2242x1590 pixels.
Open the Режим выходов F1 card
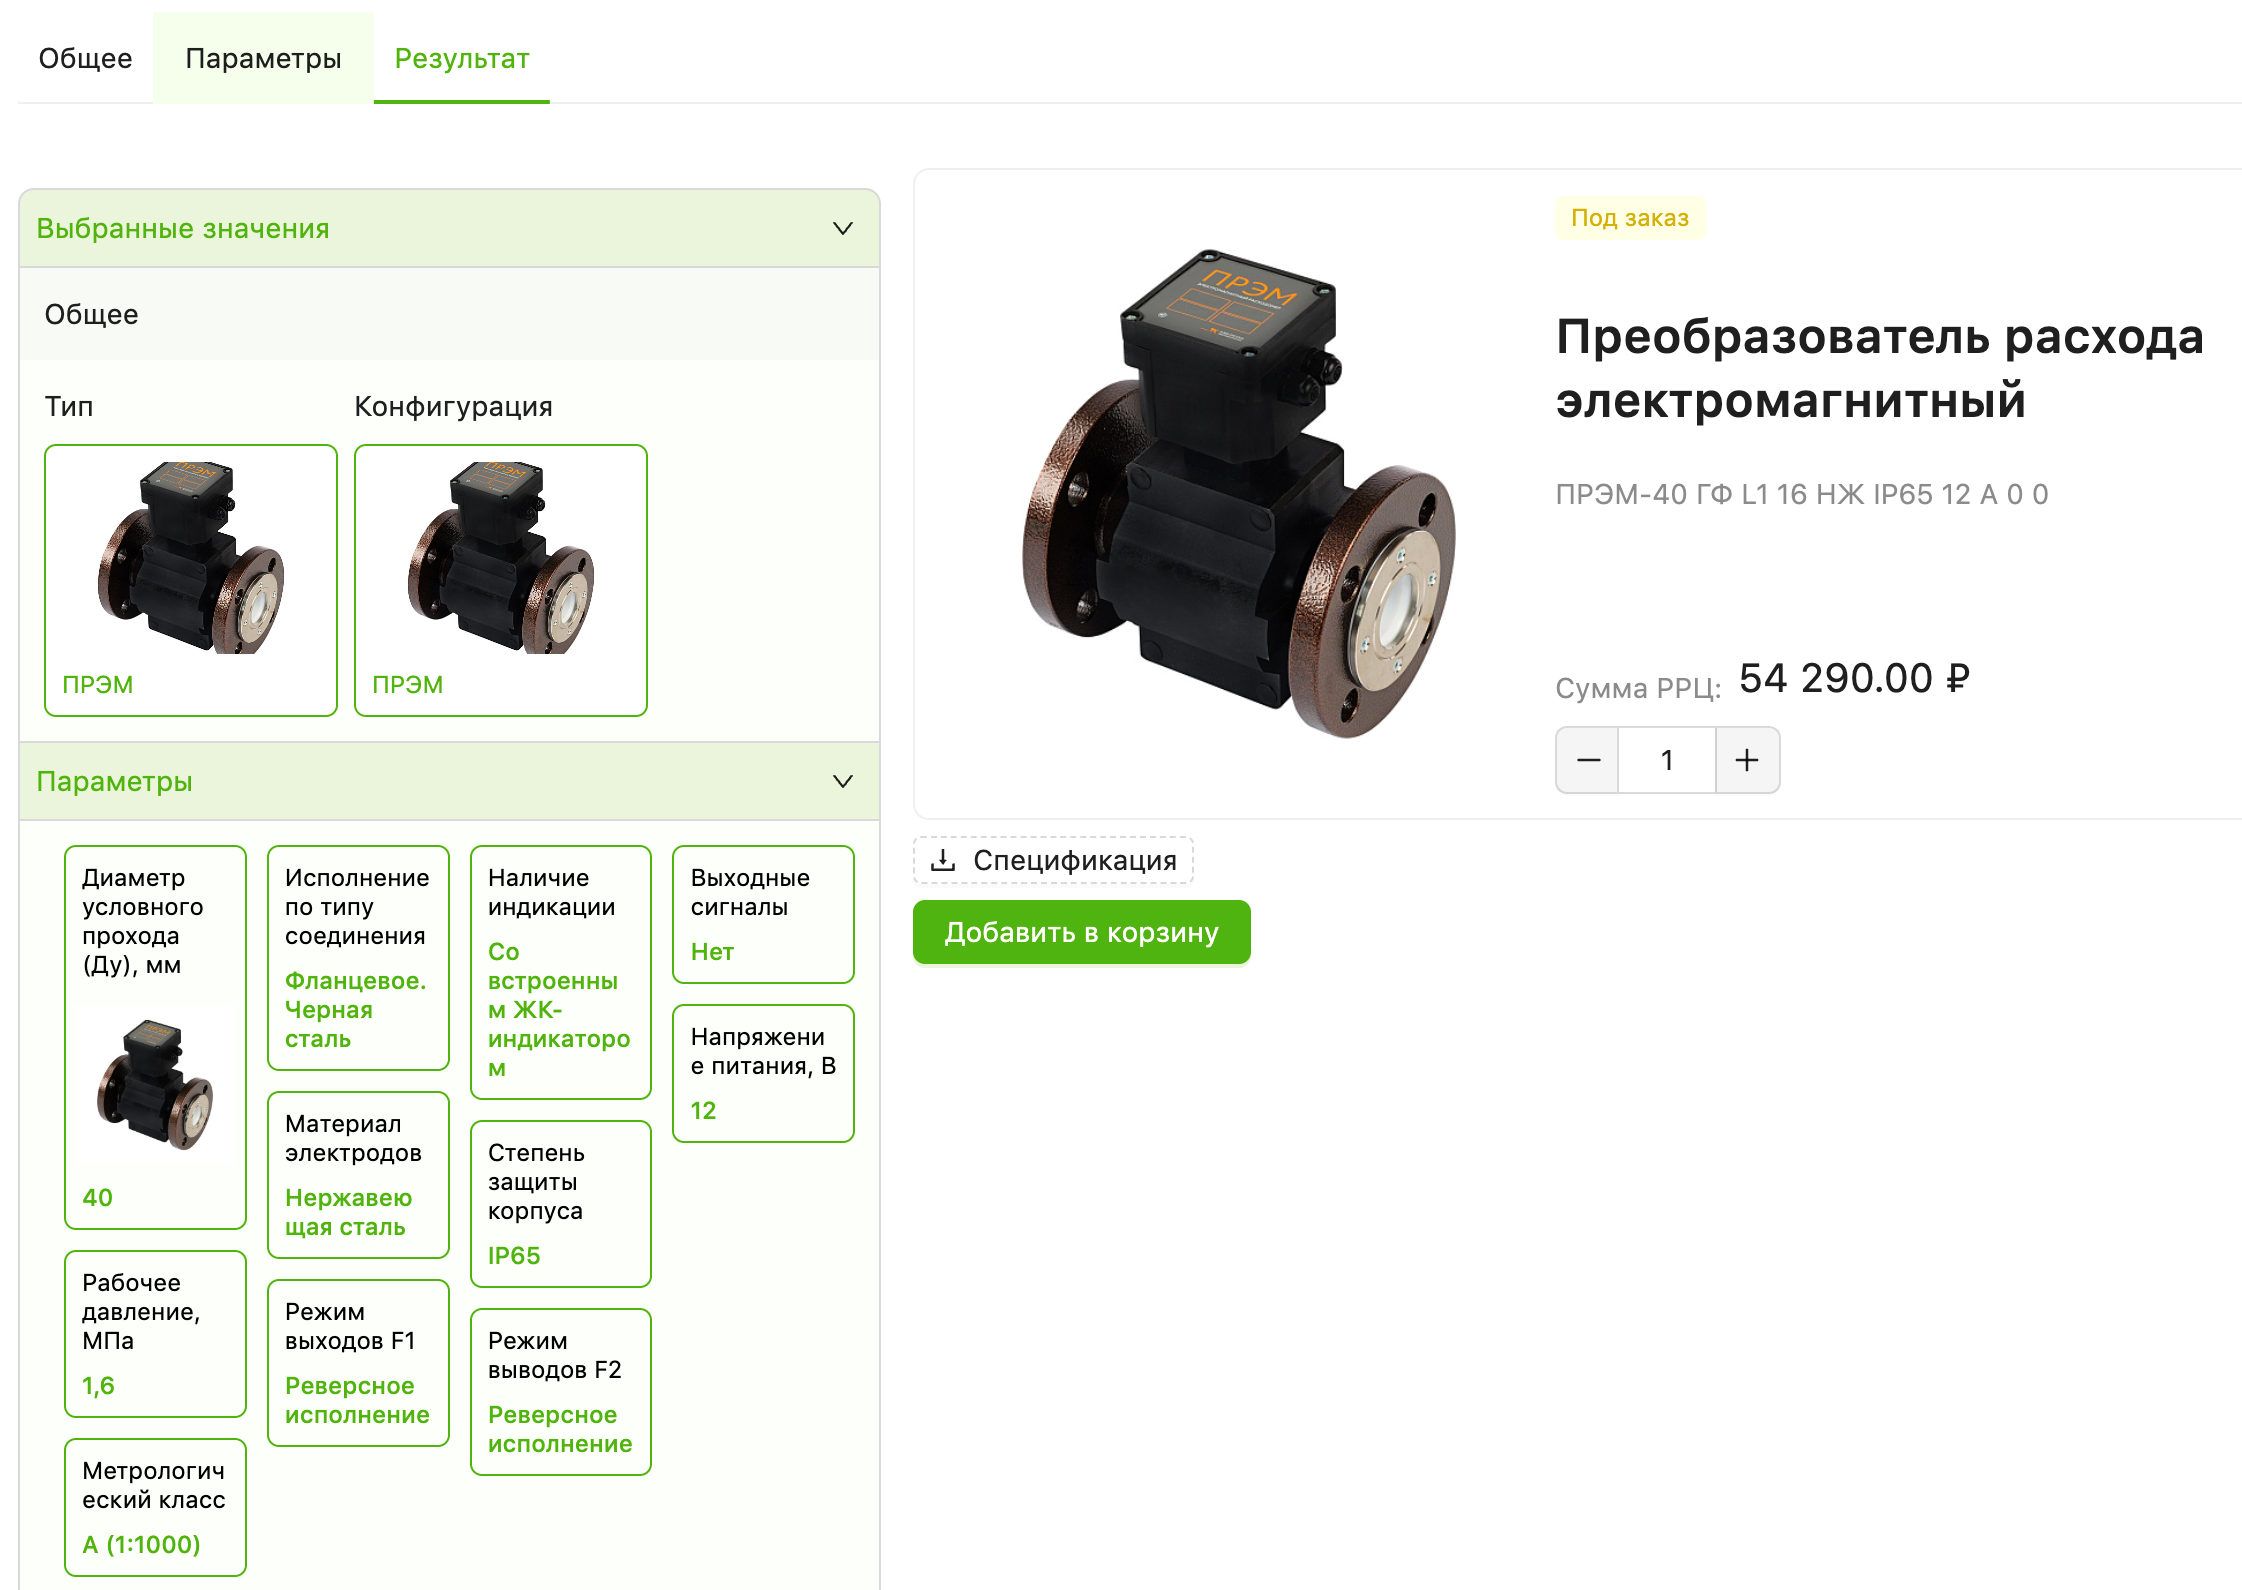358,1363
